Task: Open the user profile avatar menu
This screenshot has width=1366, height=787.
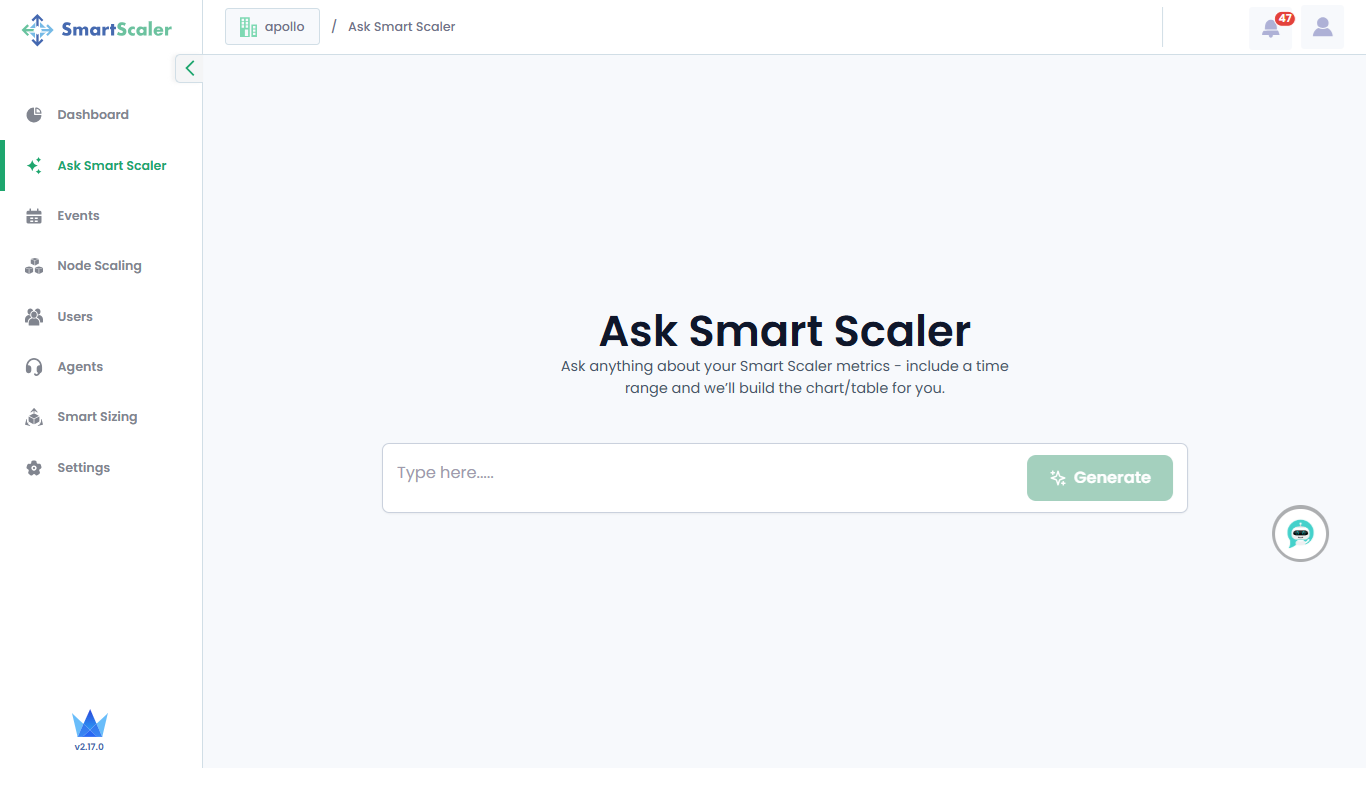Action: [x=1322, y=28]
